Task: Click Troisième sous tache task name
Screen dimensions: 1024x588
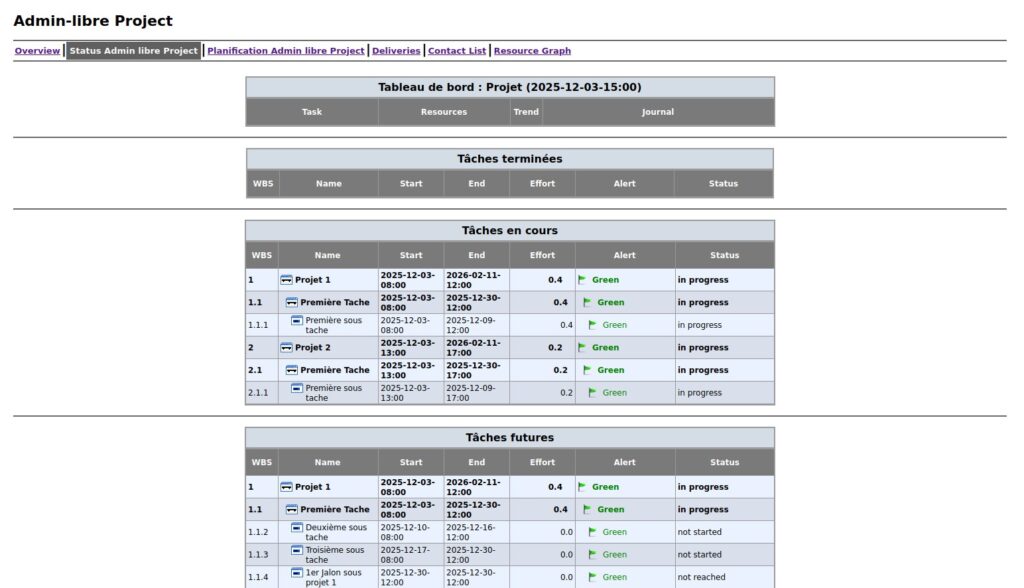Action: tap(335, 555)
